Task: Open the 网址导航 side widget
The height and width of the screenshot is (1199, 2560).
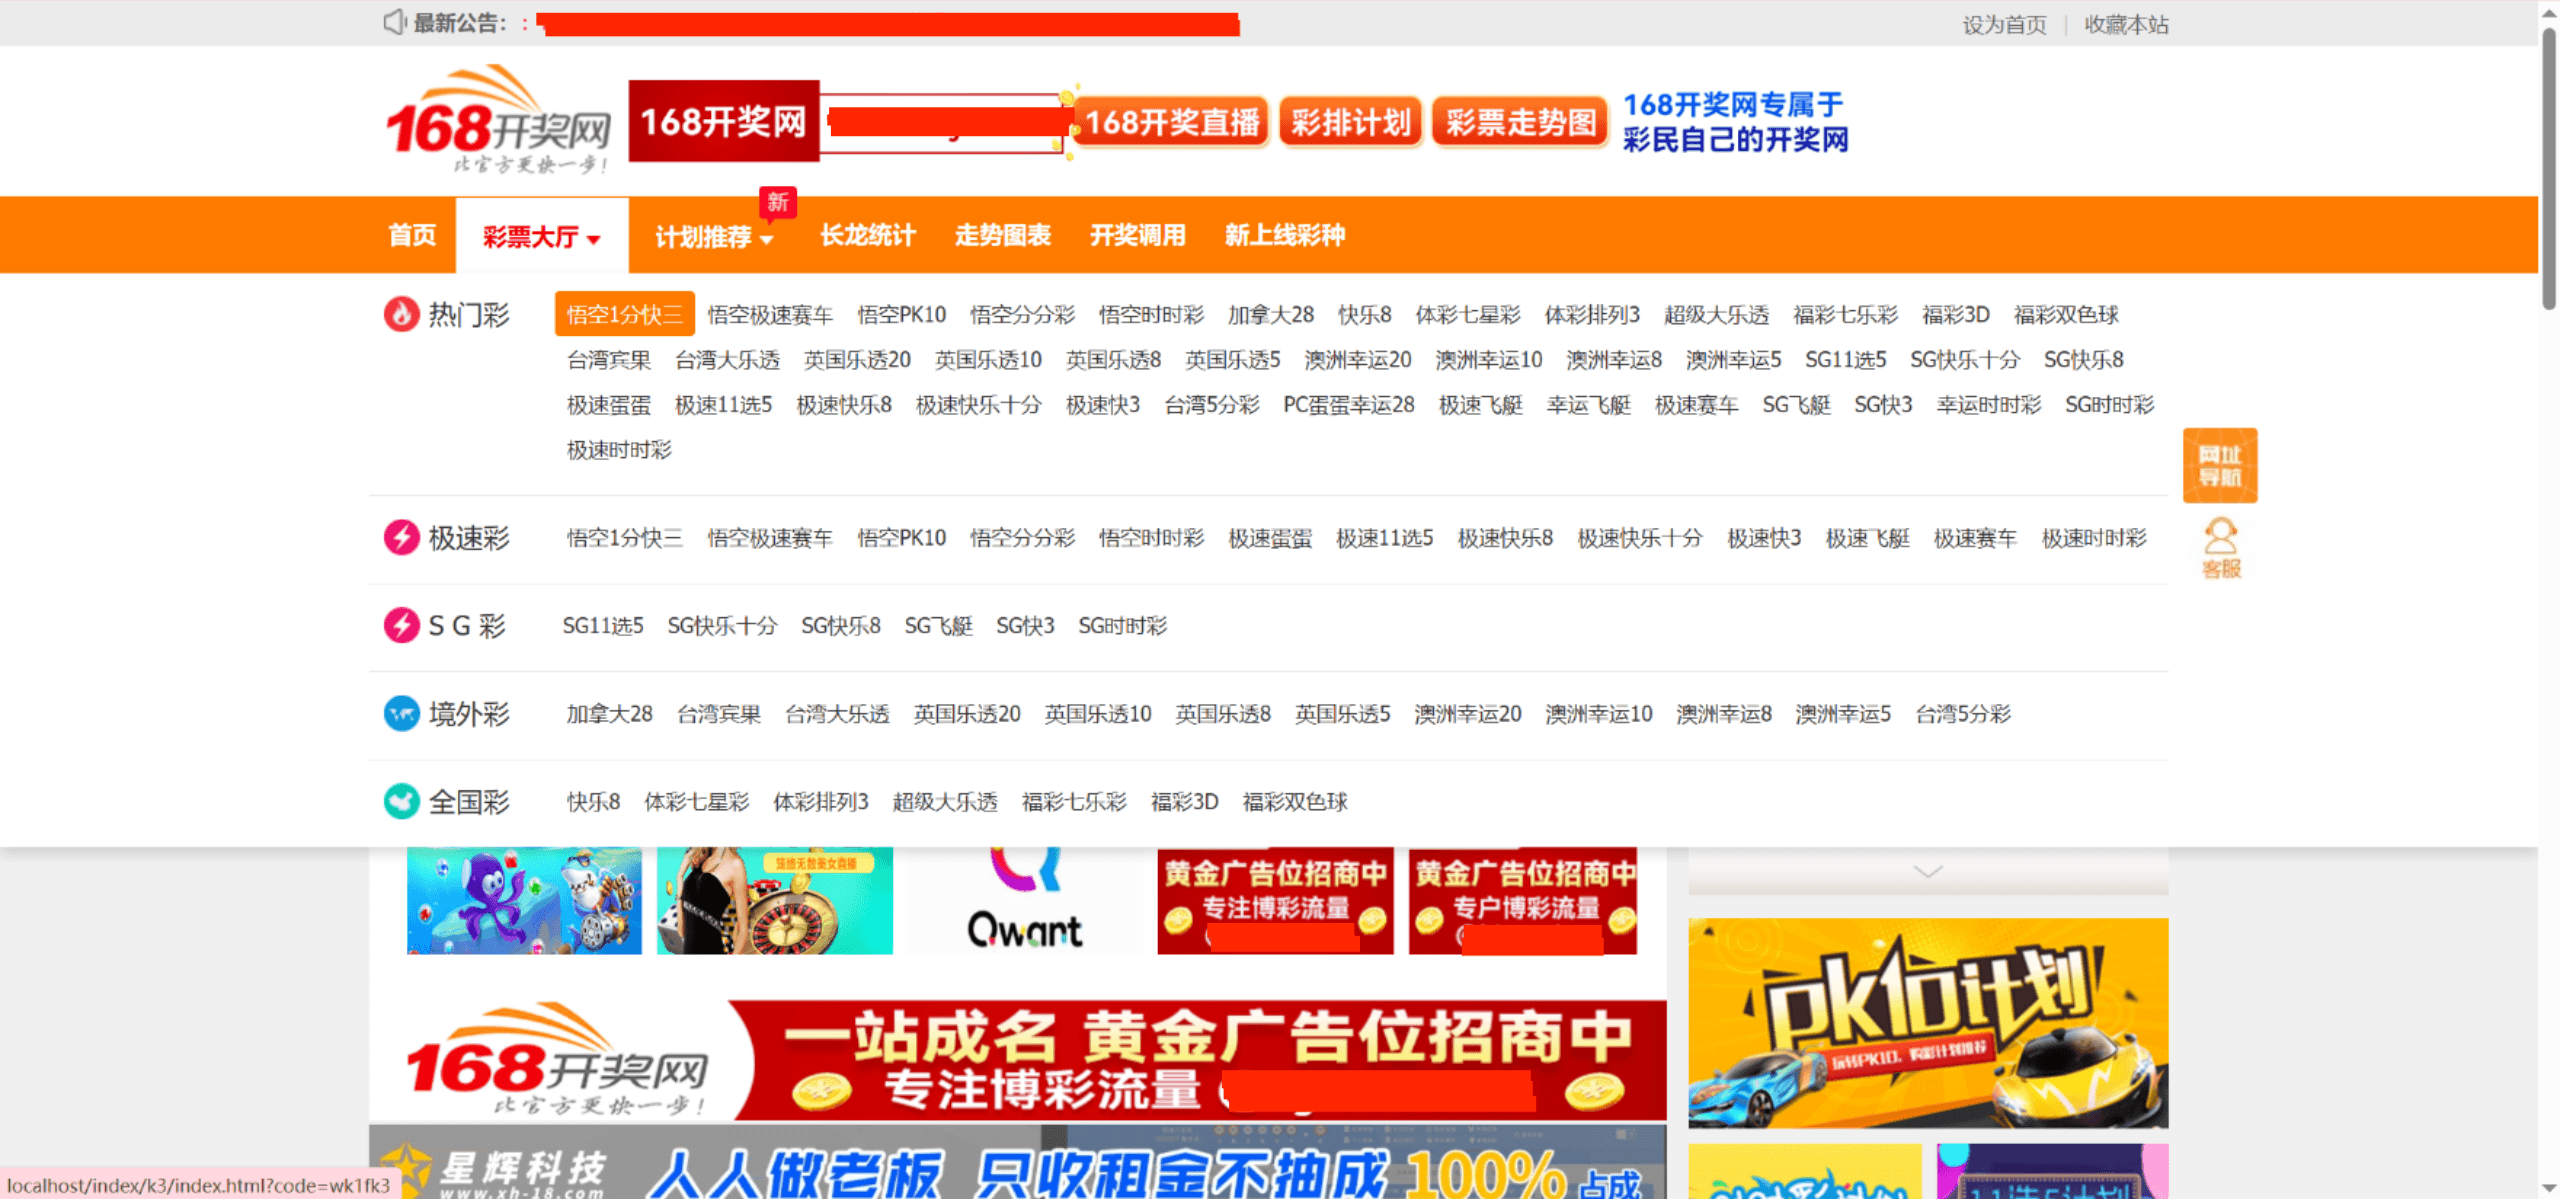Action: click(x=2220, y=465)
